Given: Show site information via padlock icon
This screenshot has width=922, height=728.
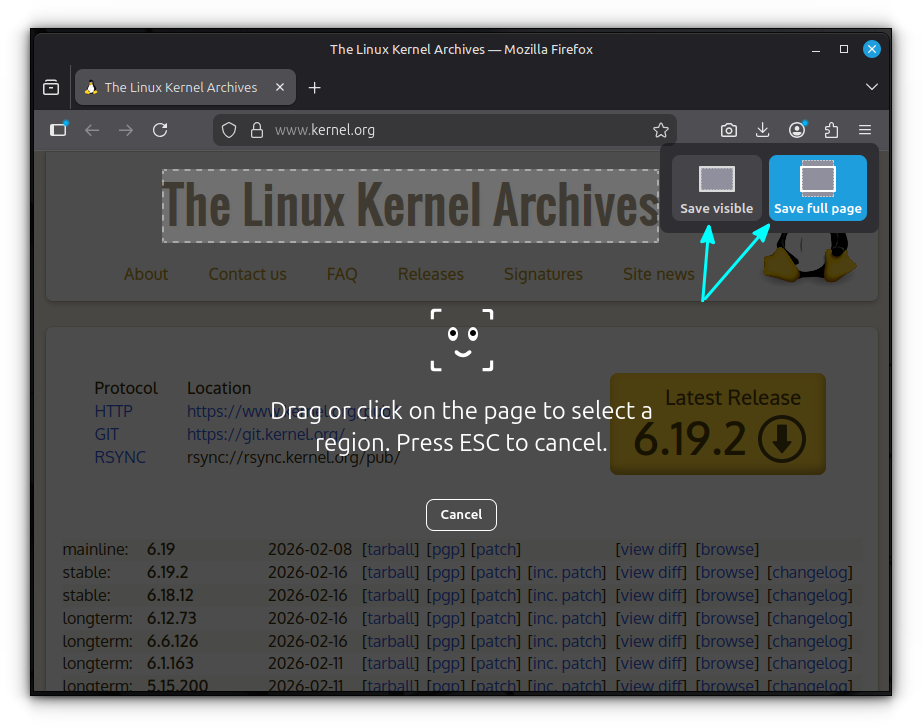Looking at the screenshot, I should 256,130.
